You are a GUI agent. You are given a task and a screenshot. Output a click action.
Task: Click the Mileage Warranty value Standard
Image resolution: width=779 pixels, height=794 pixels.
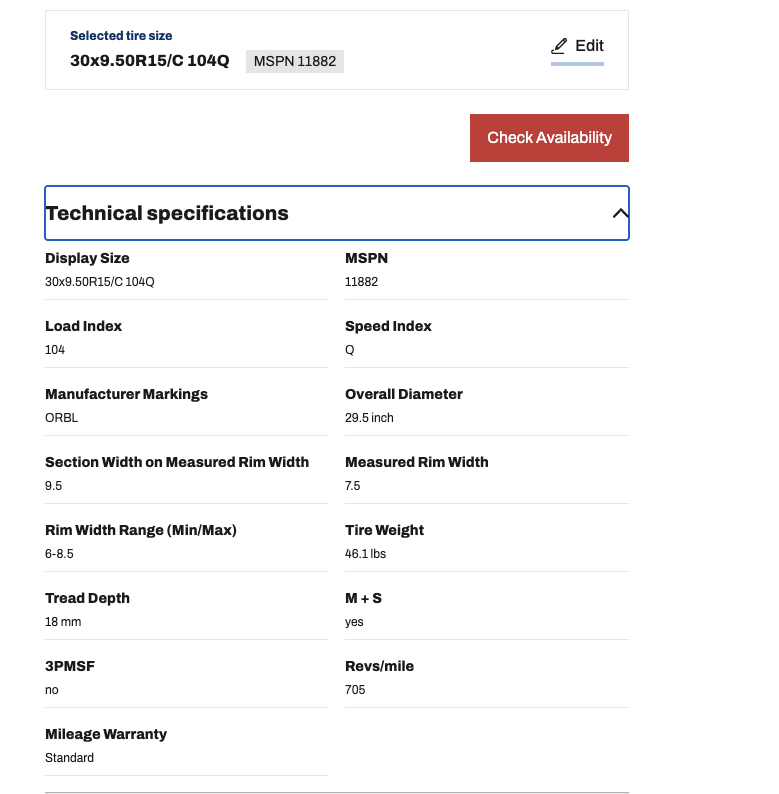point(69,758)
